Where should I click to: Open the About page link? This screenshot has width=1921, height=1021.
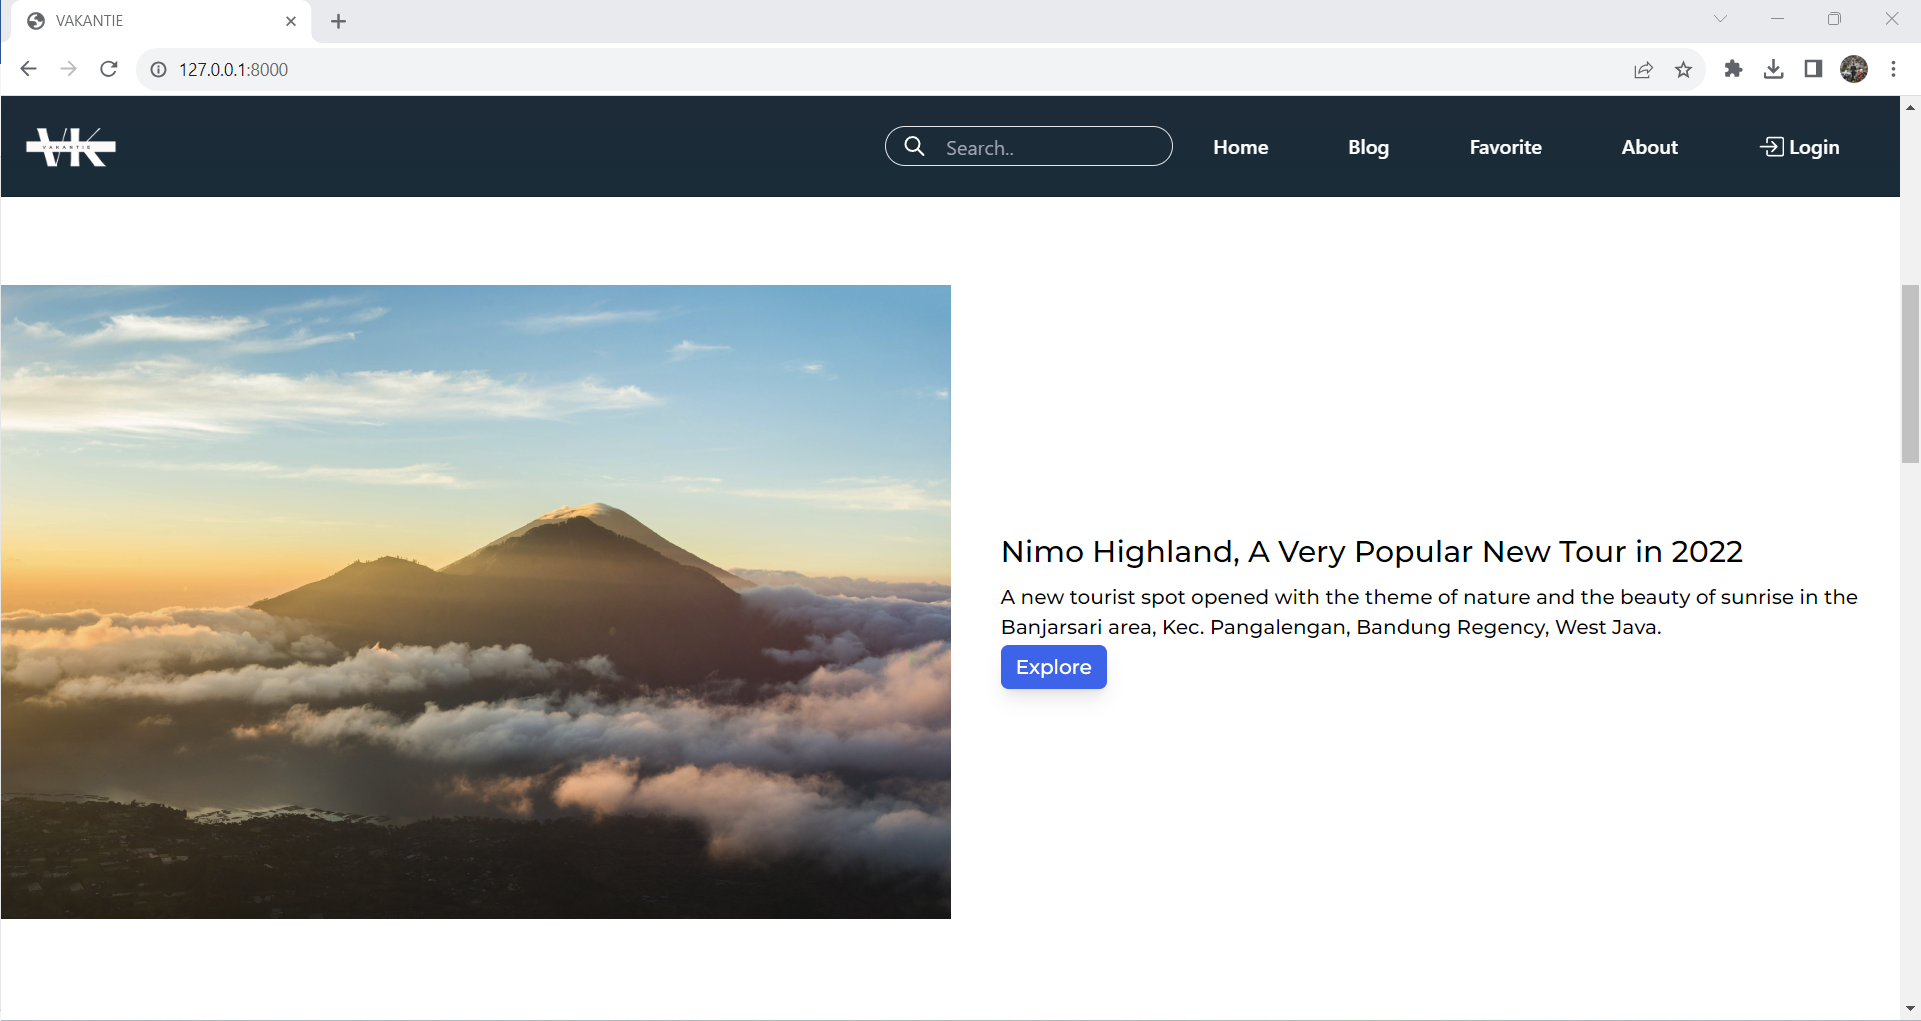point(1649,147)
